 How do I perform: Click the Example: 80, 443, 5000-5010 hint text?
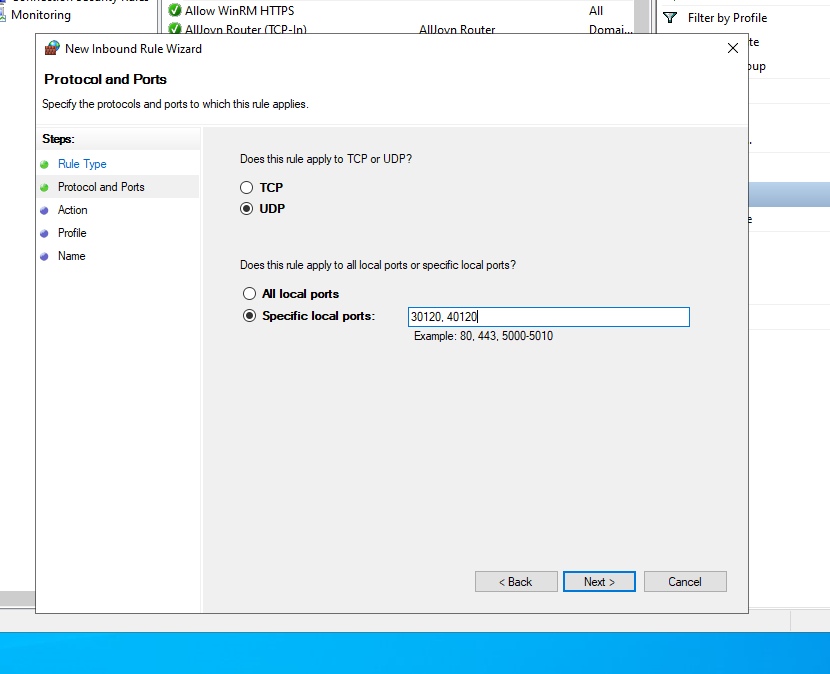(483, 336)
